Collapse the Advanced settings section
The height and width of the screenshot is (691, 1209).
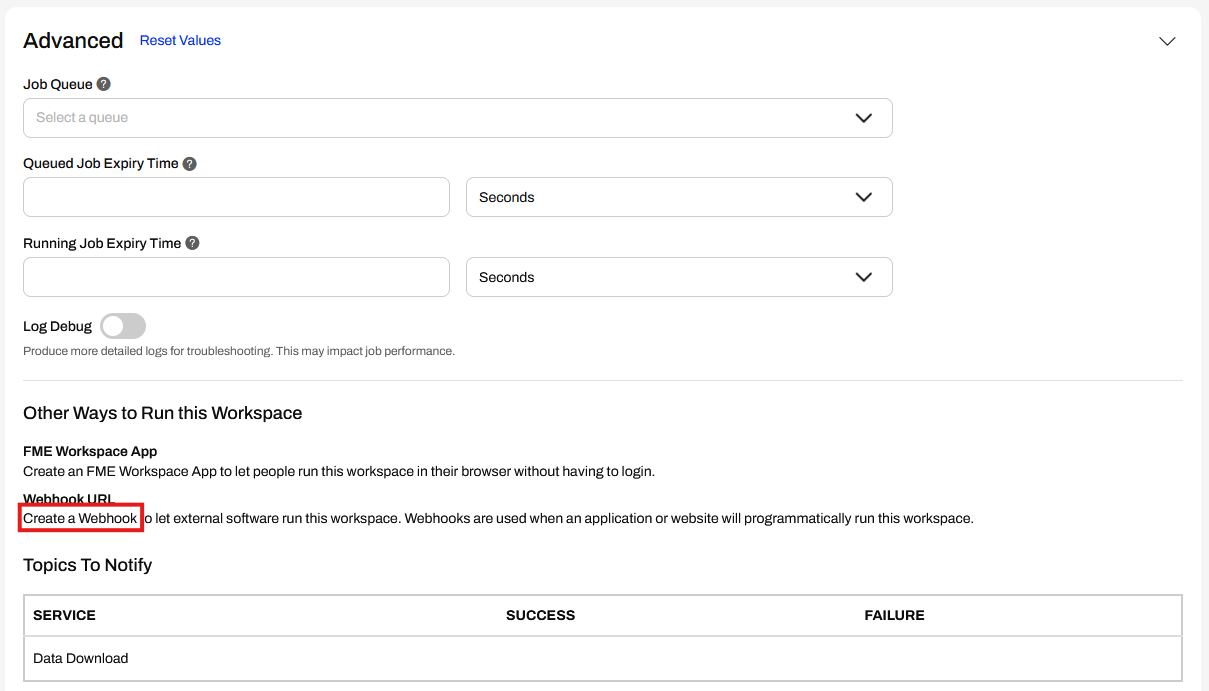click(1167, 41)
